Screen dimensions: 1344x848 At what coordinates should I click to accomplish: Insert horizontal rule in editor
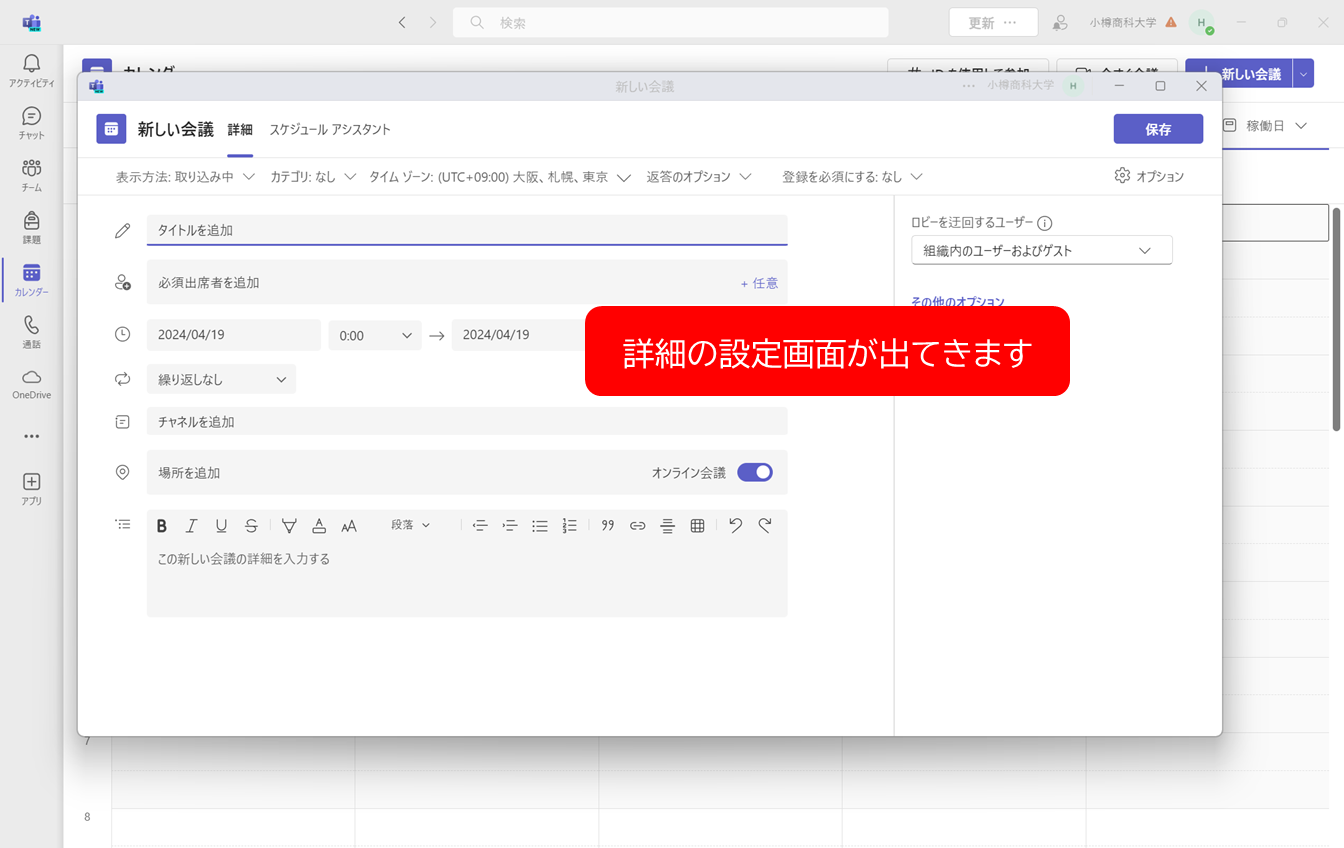668,526
